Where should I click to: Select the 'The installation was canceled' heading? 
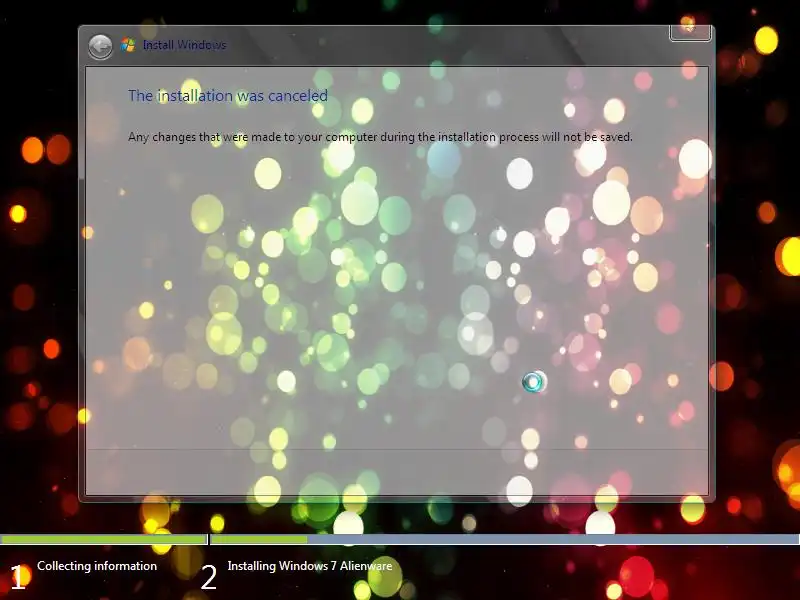click(x=228, y=96)
